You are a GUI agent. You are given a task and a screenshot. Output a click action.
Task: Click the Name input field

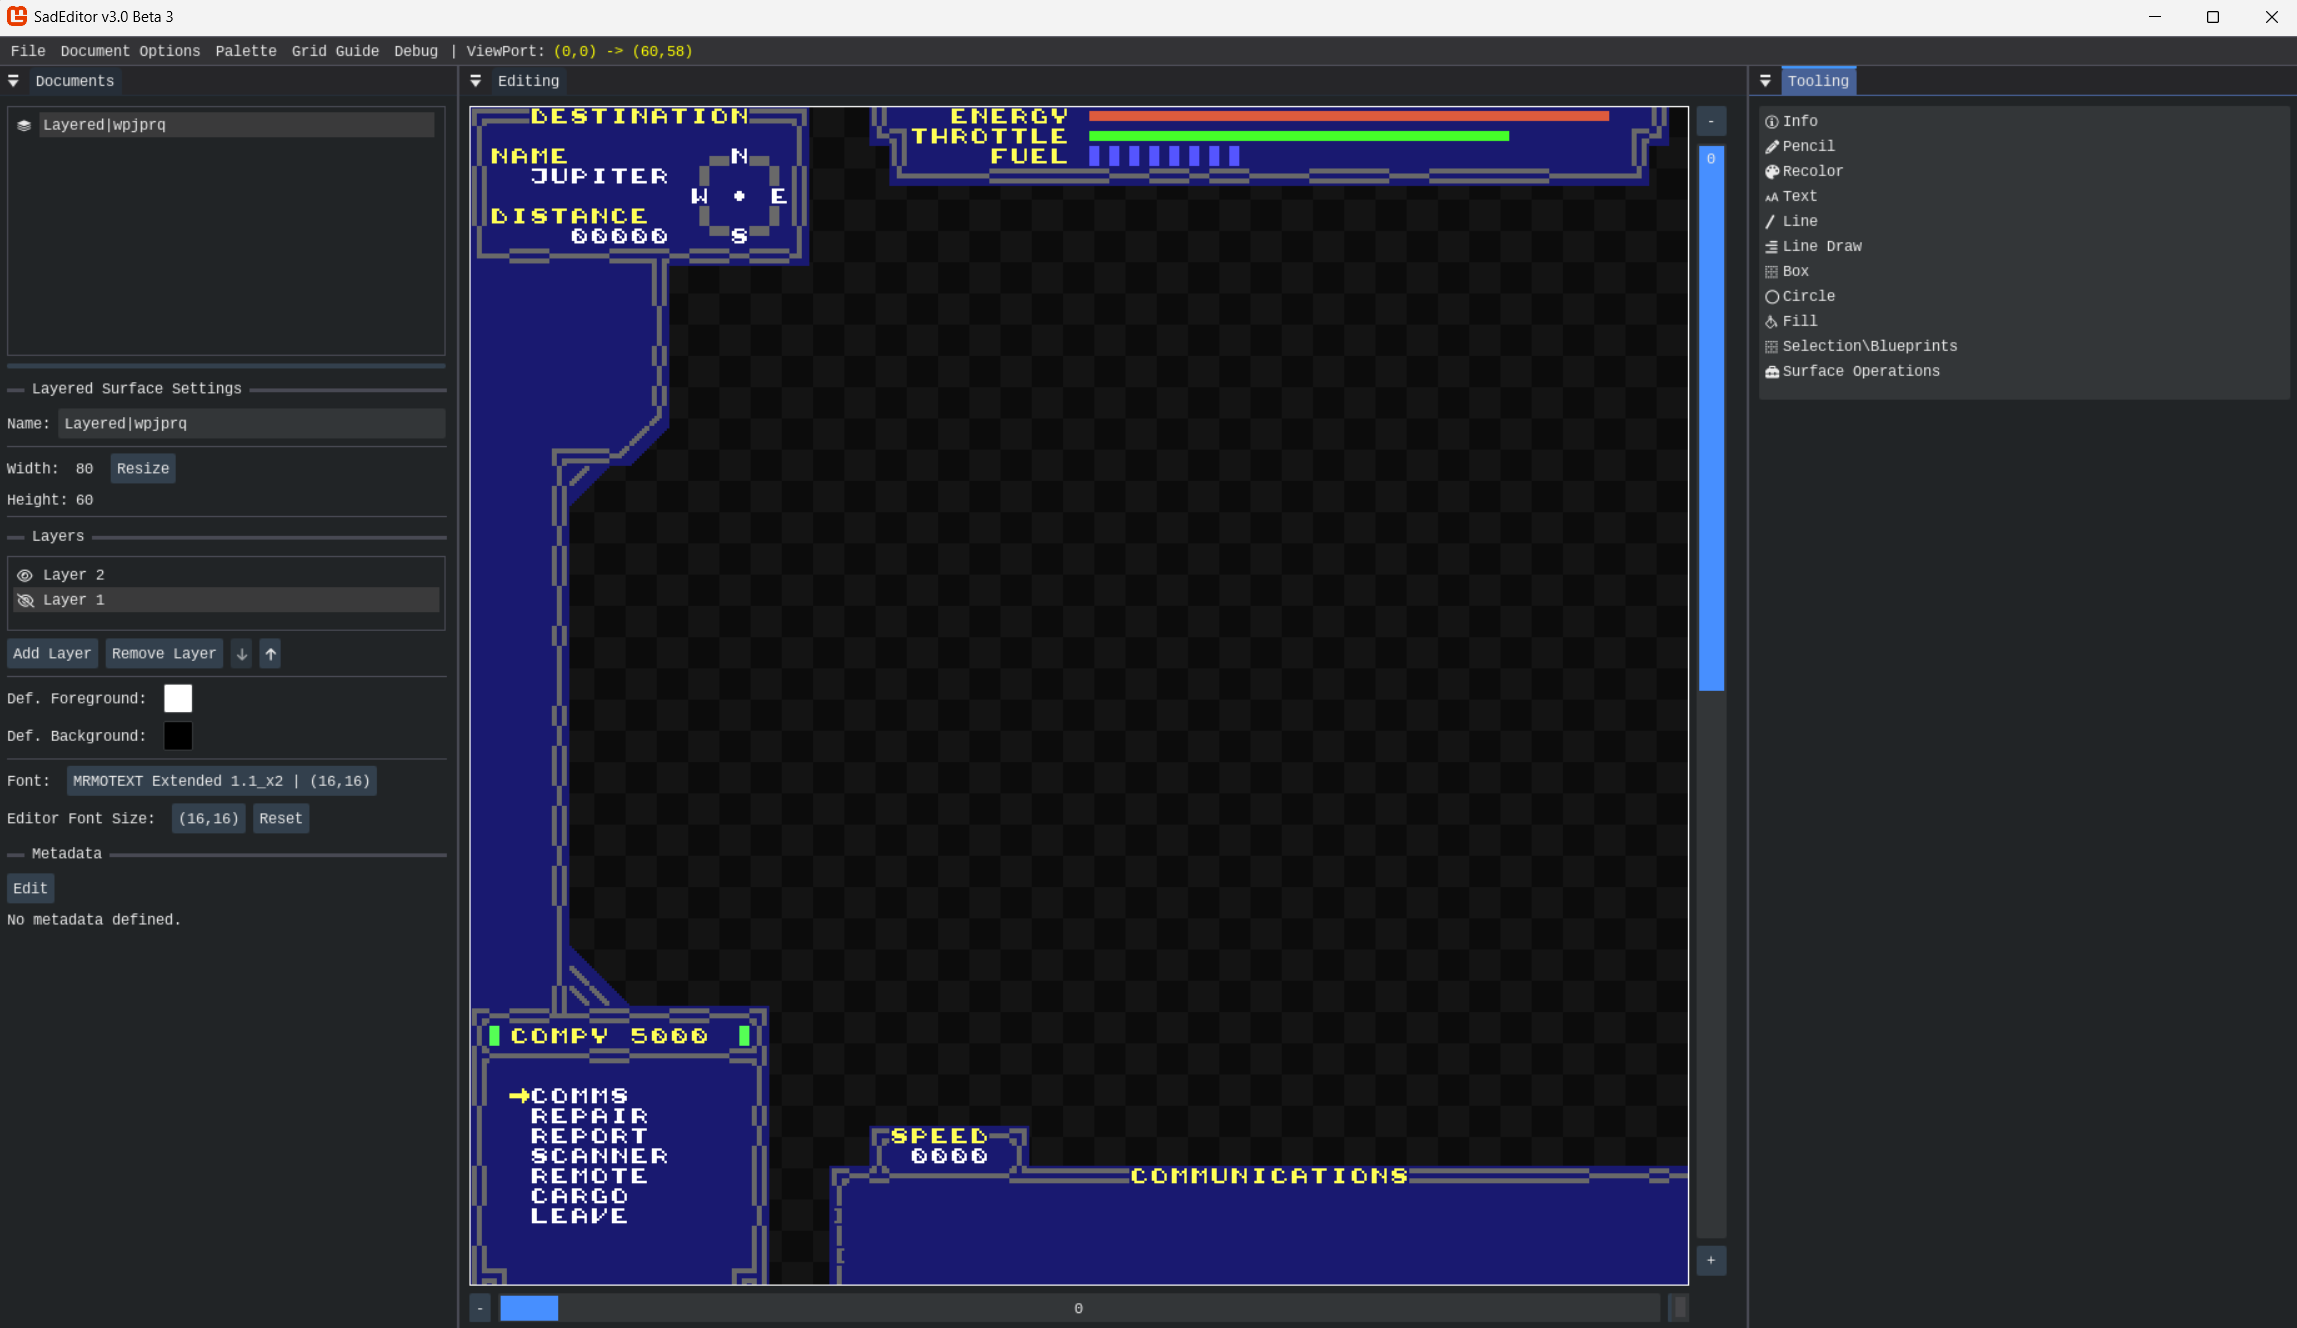(x=250, y=424)
